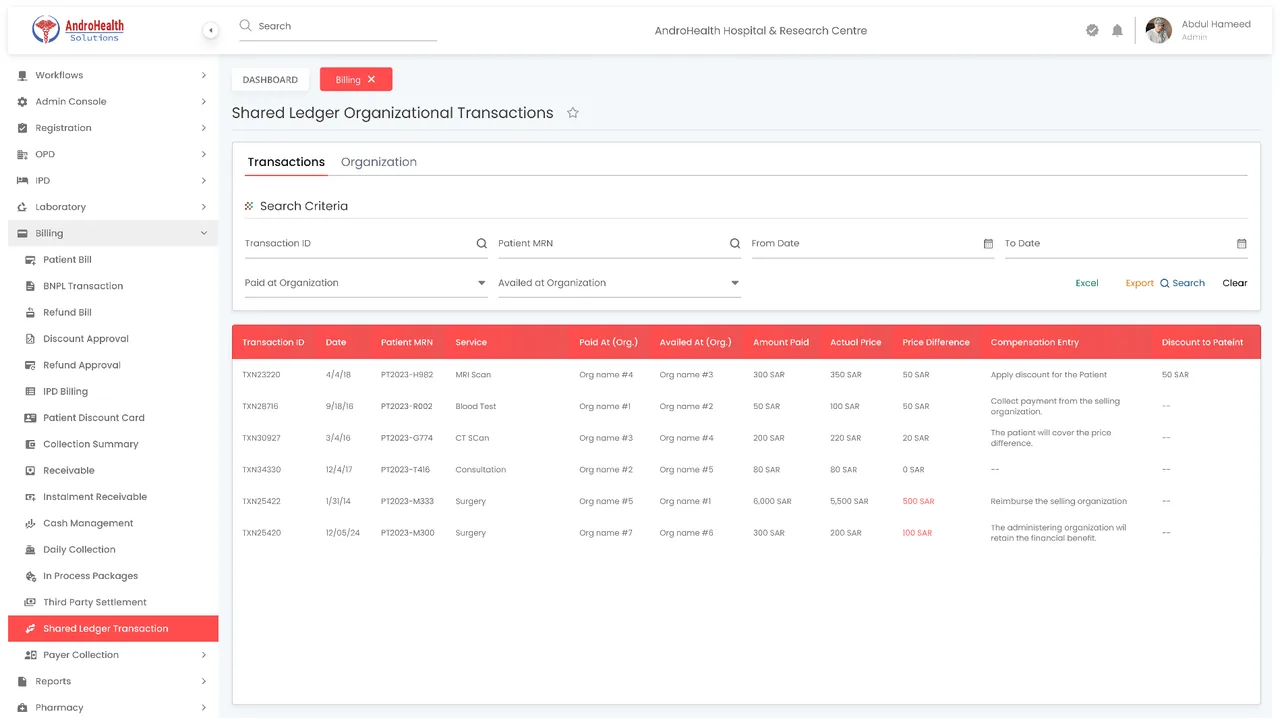Select transaction row TXN25420
Screen dimensions: 1280x718
click(746, 533)
